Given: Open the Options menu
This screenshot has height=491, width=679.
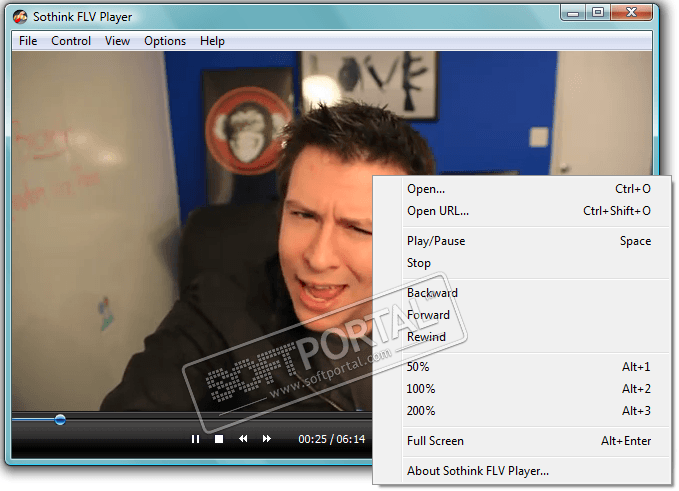Looking at the screenshot, I should click(165, 41).
